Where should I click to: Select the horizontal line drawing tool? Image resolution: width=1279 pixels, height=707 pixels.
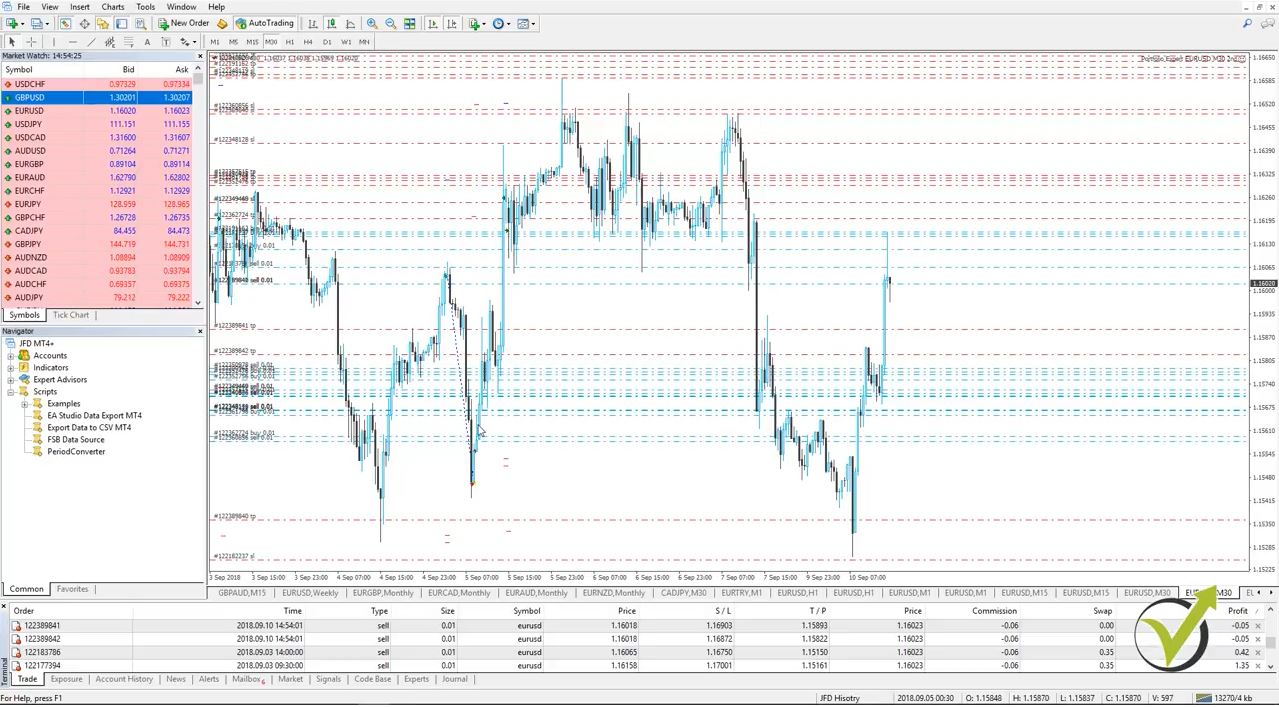(73, 41)
